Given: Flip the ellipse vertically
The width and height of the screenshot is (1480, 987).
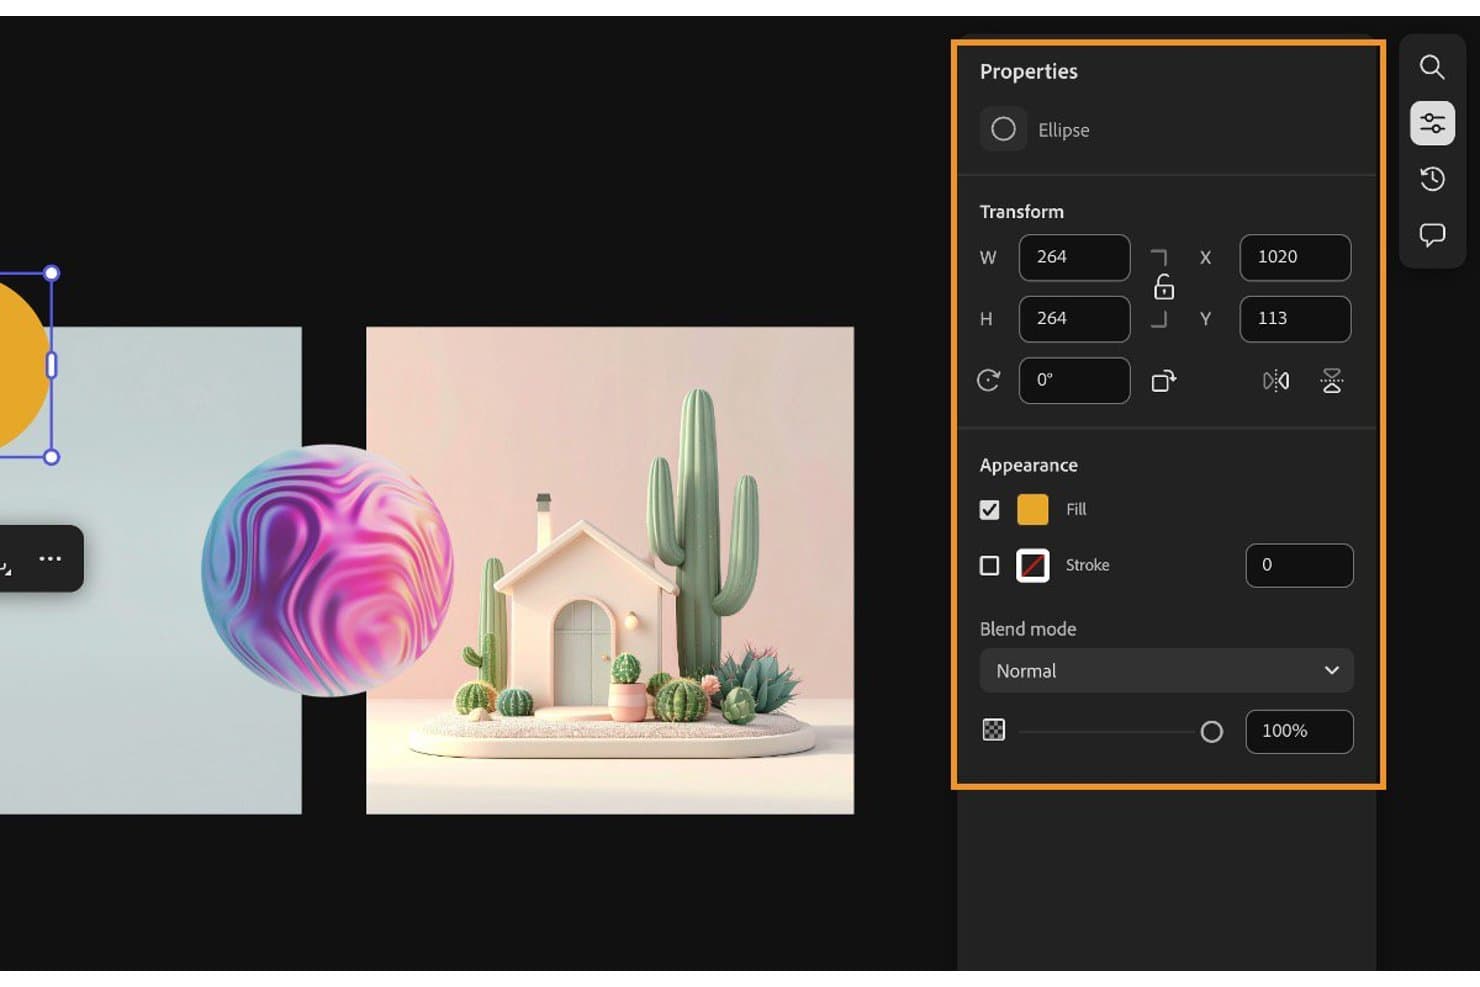Looking at the screenshot, I should [x=1331, y=380].
